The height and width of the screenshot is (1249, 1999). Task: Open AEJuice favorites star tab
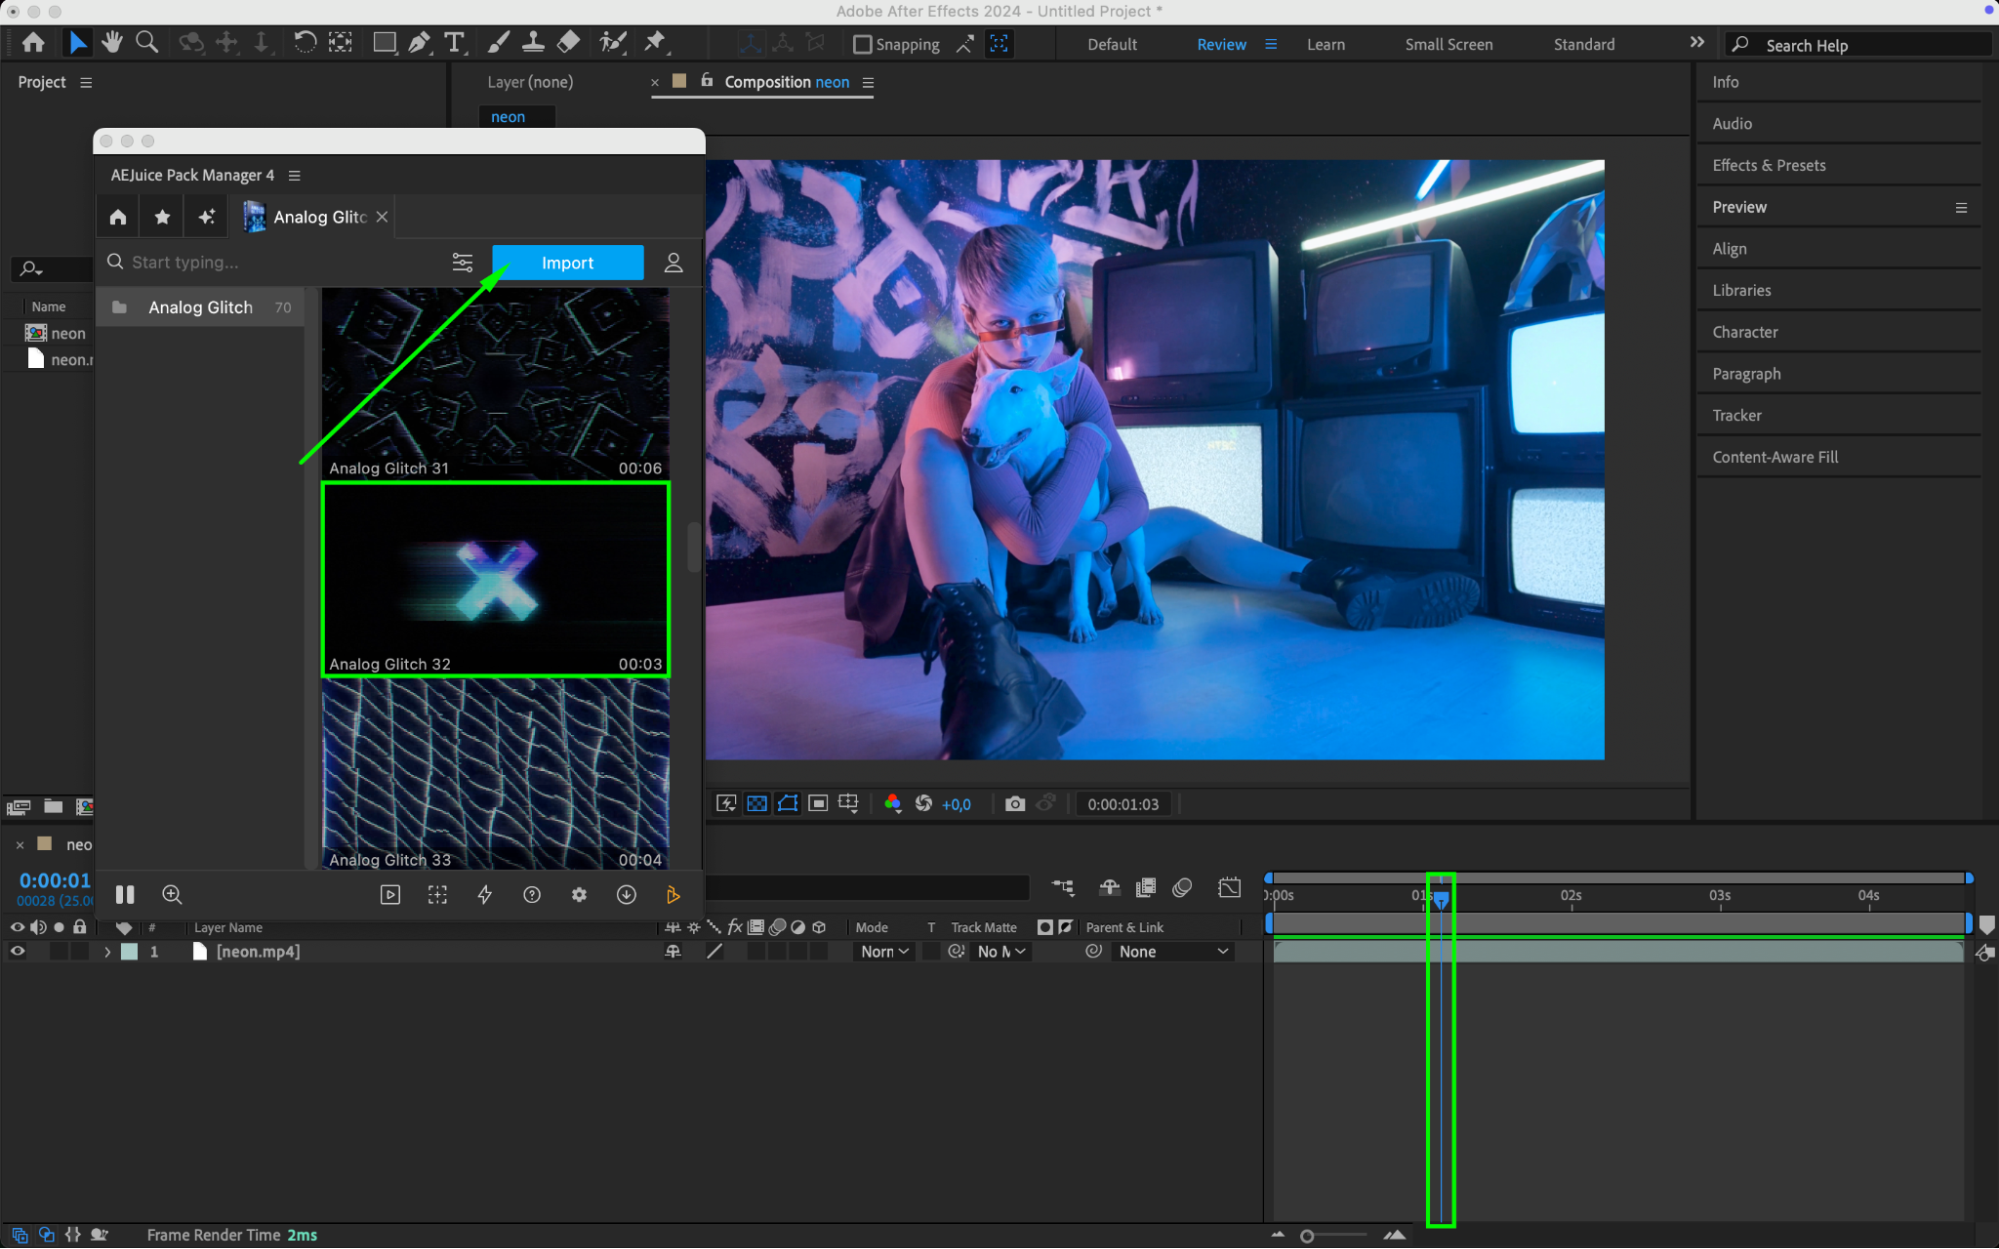pos(162,217)
